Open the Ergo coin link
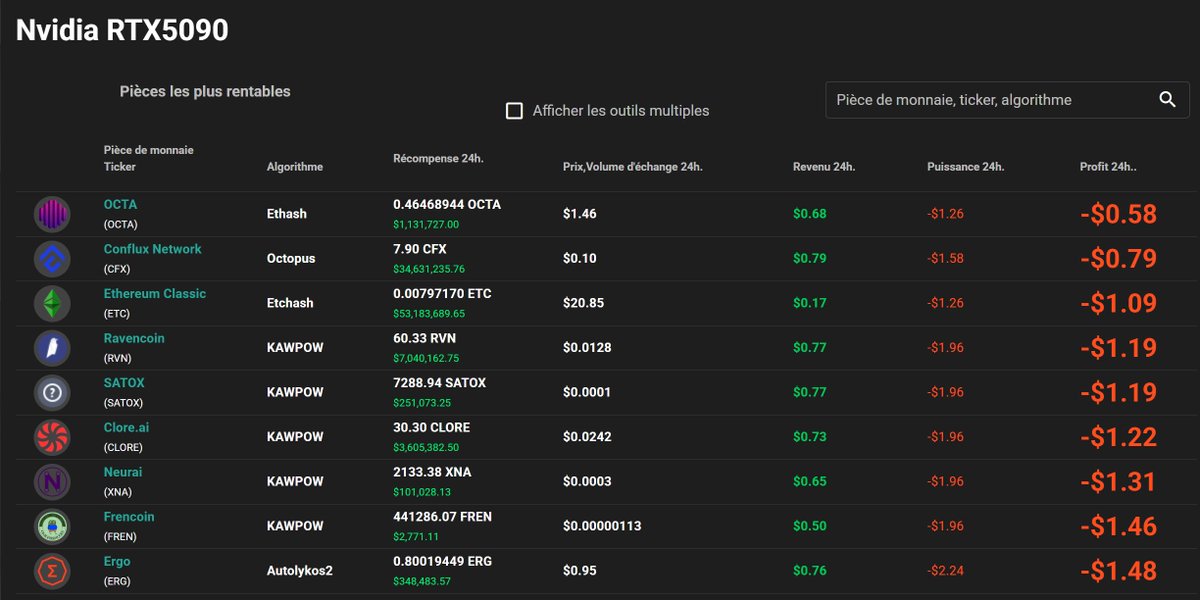Image resolution: width=1200 pixels, height=600 pixels. pyautogui.click(x=117, y=561)
